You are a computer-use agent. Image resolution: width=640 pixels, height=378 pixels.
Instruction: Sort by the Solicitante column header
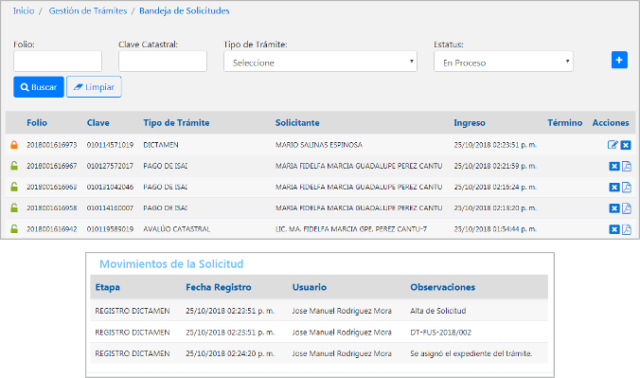point(297,122)
